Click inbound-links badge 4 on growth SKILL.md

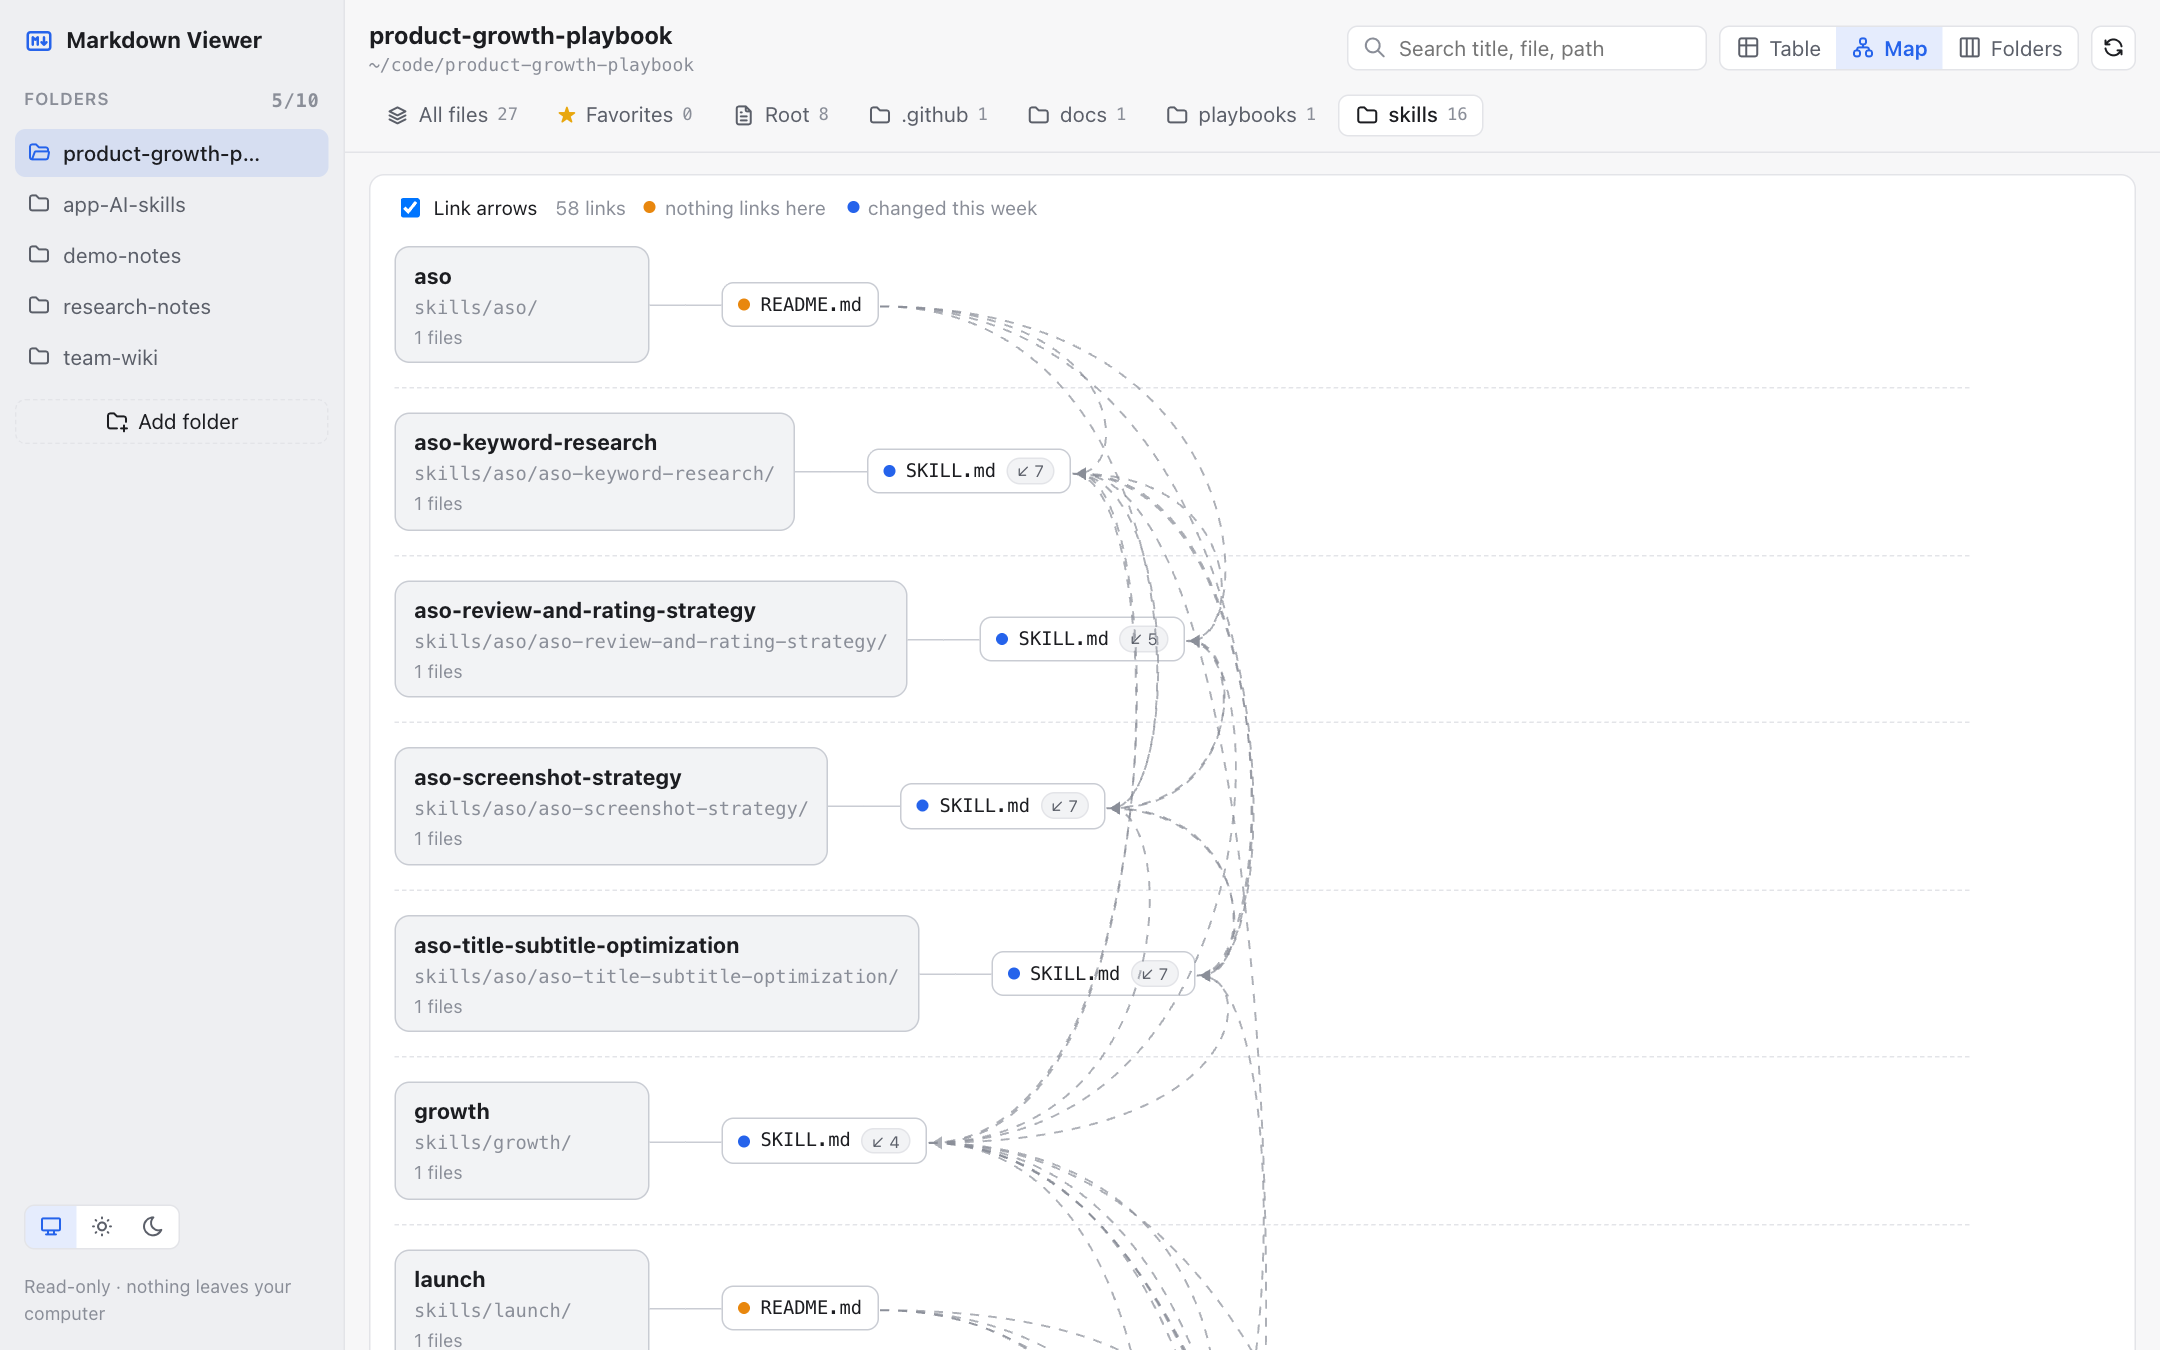click(x=886, y=1141)
